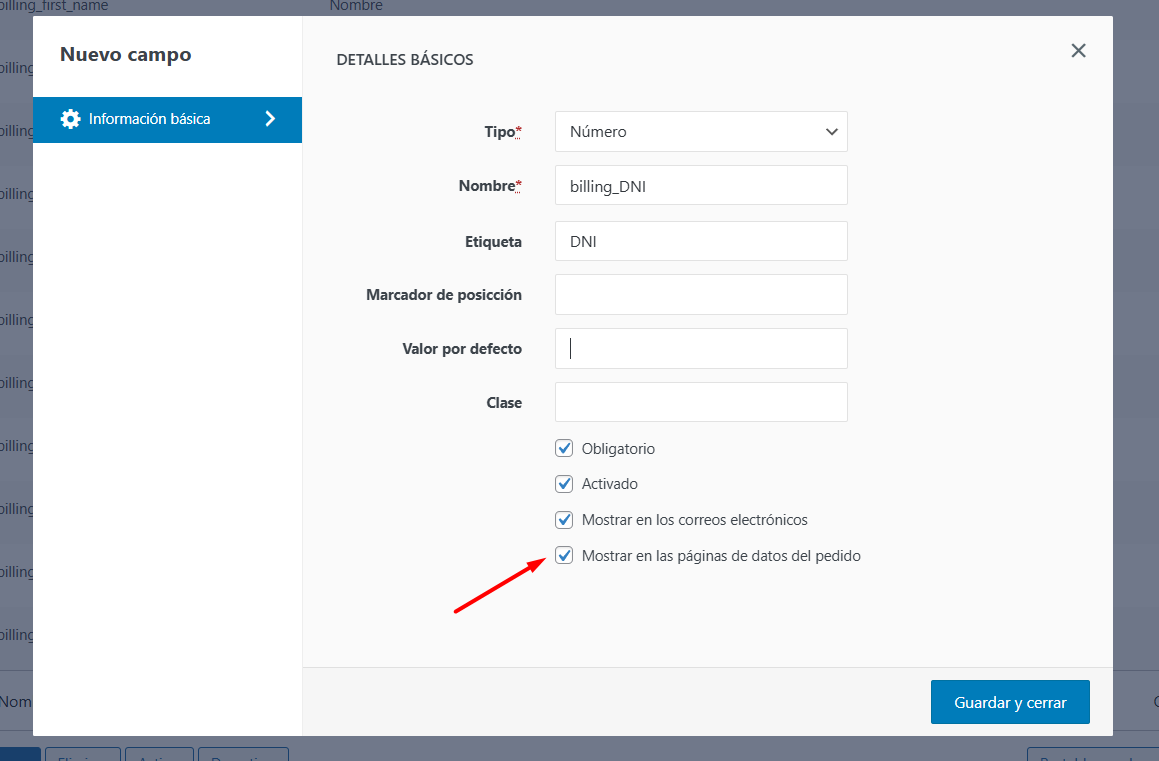Screen dimensions: 1159x761
Task: Click the gear icon beside Información básica
Action: pos(70,119)
